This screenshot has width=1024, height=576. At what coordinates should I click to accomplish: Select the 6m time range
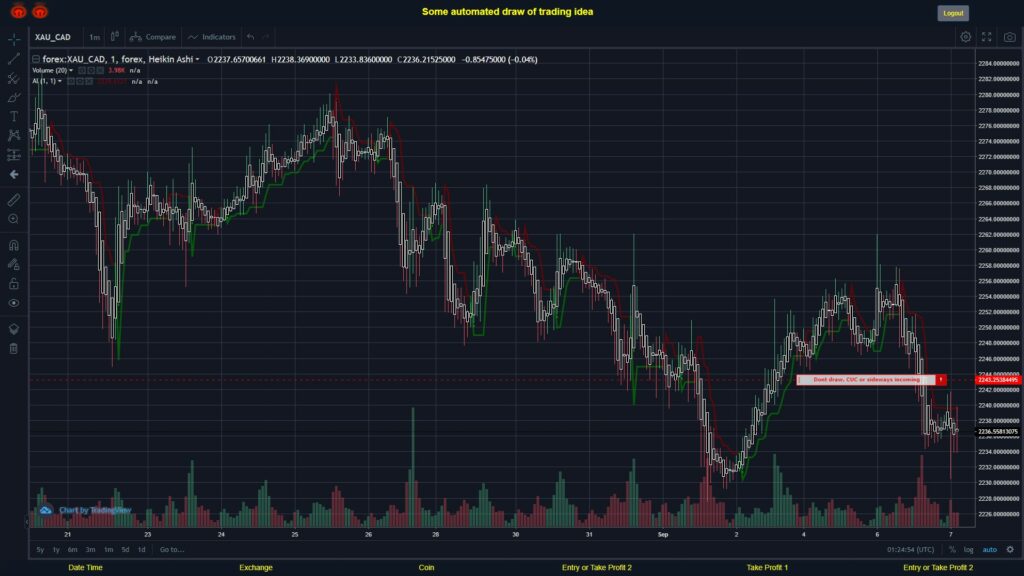(72, 550)
